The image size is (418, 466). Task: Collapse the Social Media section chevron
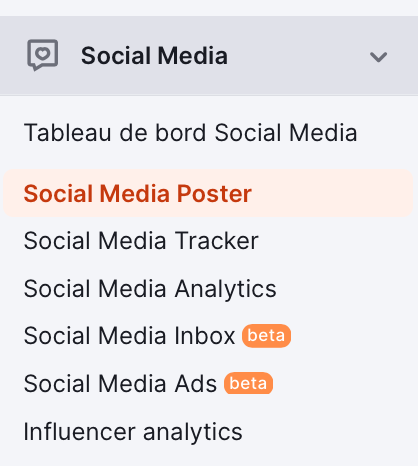point(378,57)
